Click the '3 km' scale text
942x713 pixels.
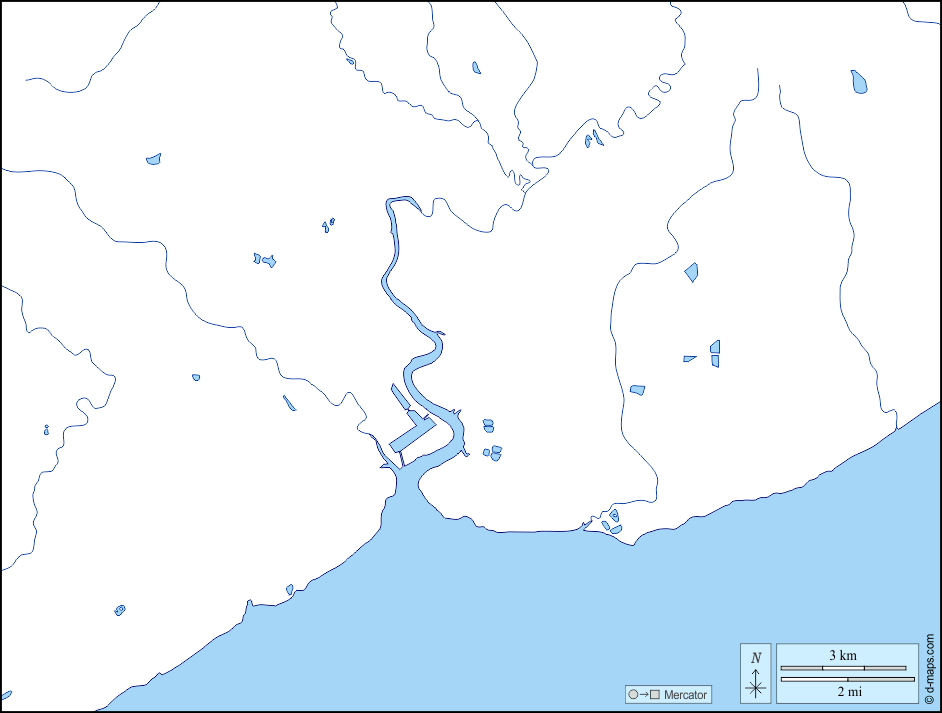point(842,656)
